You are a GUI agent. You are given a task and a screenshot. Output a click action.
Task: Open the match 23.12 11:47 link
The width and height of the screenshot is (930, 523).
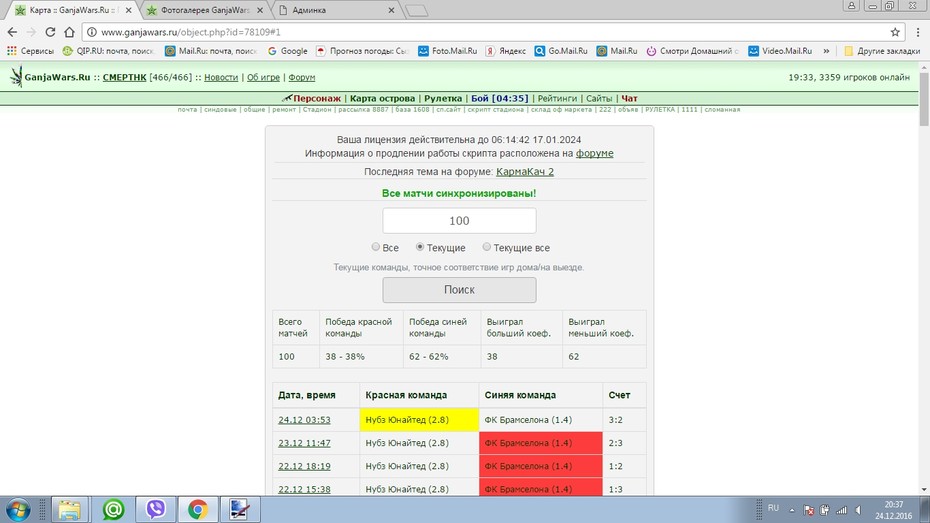304,443
